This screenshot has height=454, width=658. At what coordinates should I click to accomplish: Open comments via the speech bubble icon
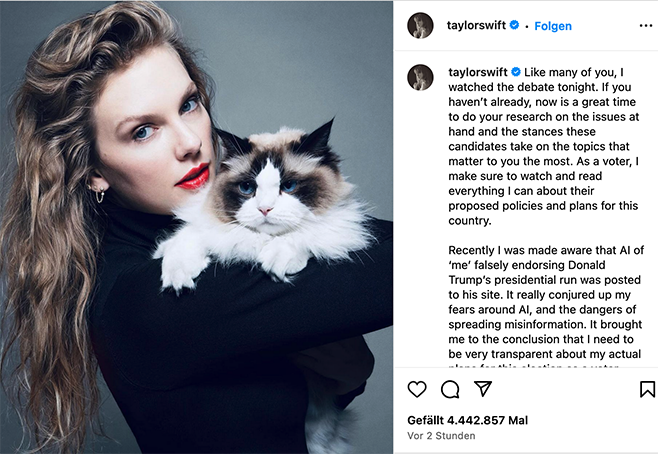point(450,389)
